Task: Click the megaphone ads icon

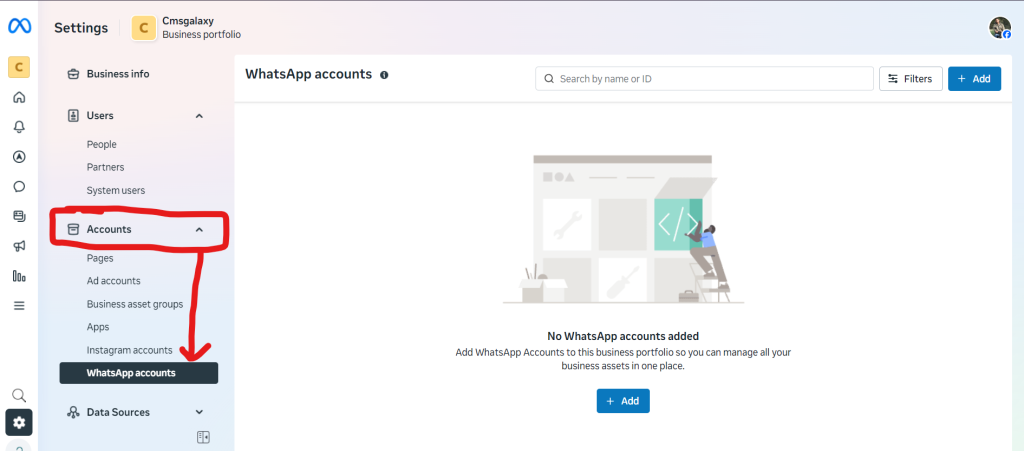Action: pyautogui.click(x=19, y=246)
